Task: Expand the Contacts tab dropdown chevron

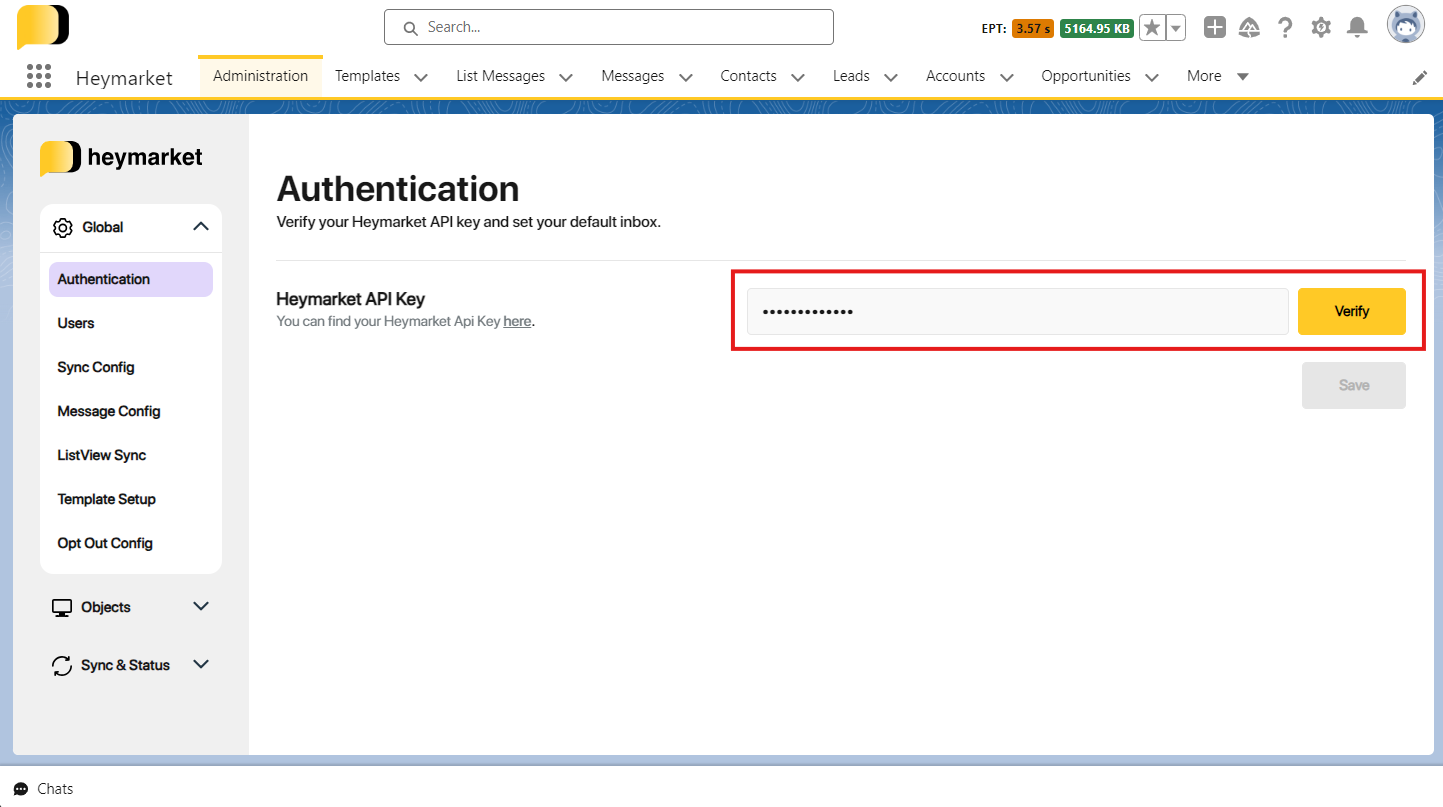Action: coord(798,77)
